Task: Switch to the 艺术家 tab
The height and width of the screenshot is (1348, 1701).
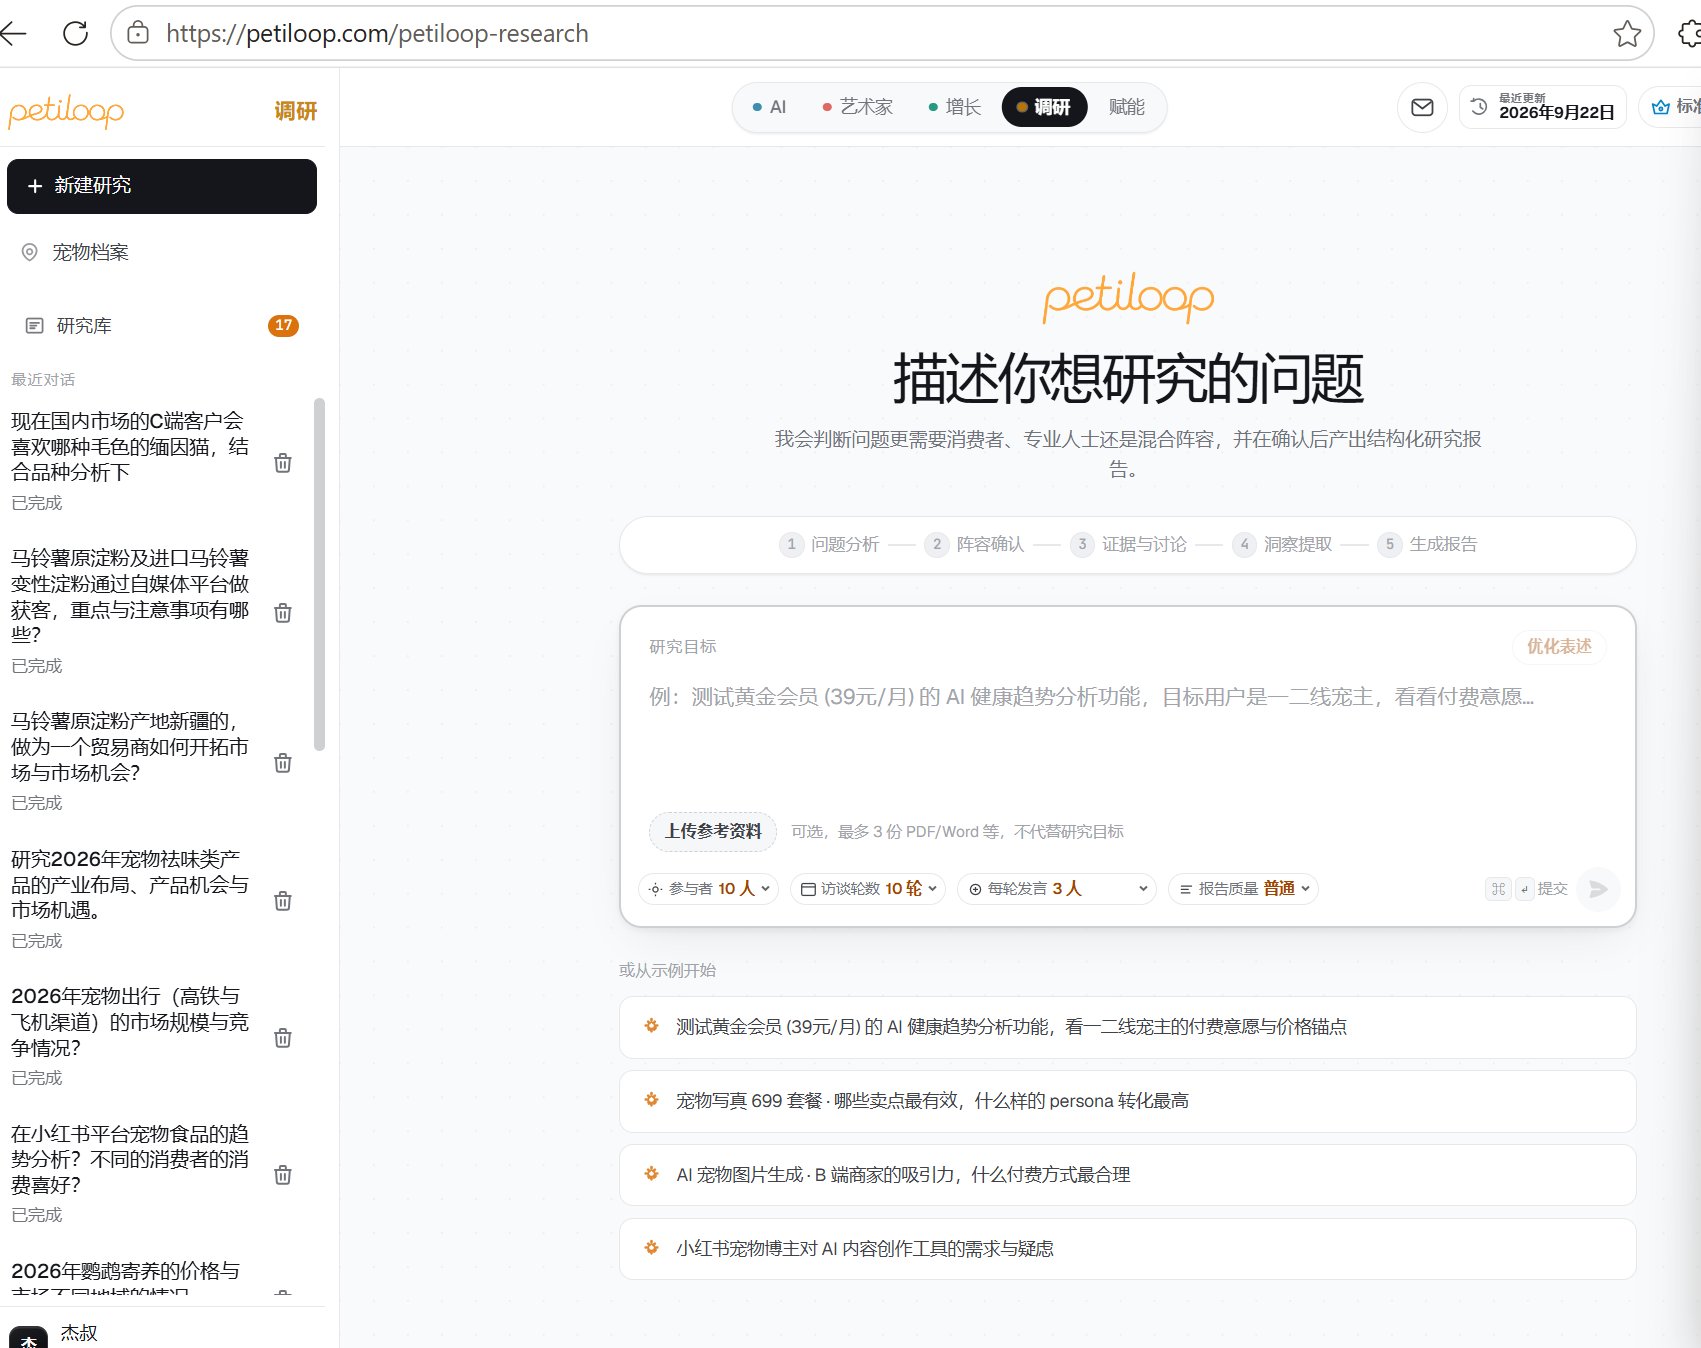Action: point(857,107)
